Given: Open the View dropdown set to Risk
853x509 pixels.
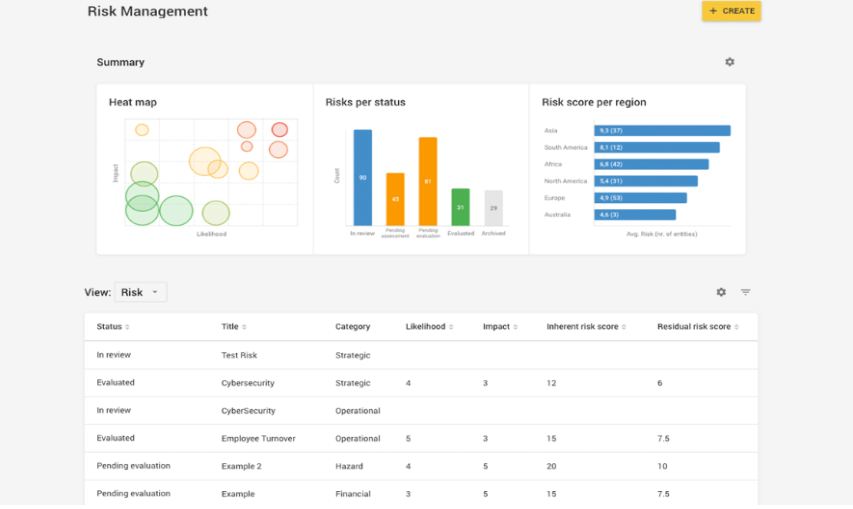Looking at the screenshot, I should click(x=140, y=292).
